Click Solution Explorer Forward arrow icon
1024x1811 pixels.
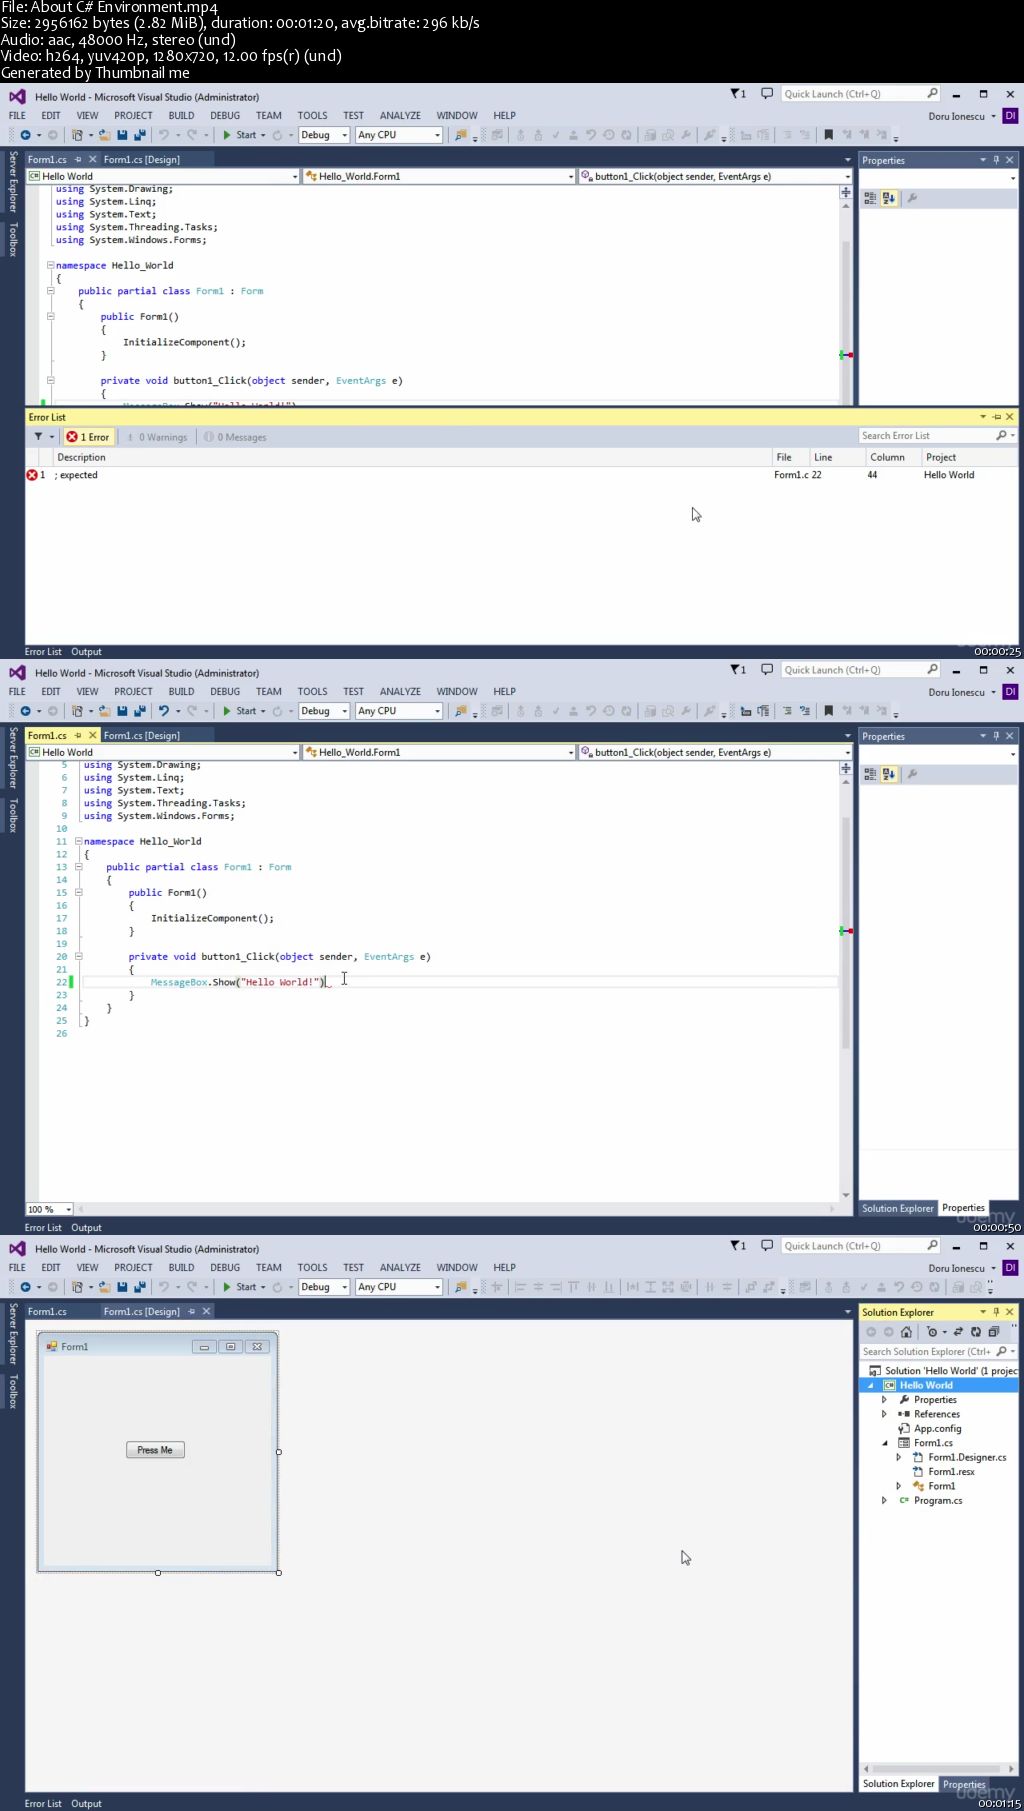pos(888,1332)
